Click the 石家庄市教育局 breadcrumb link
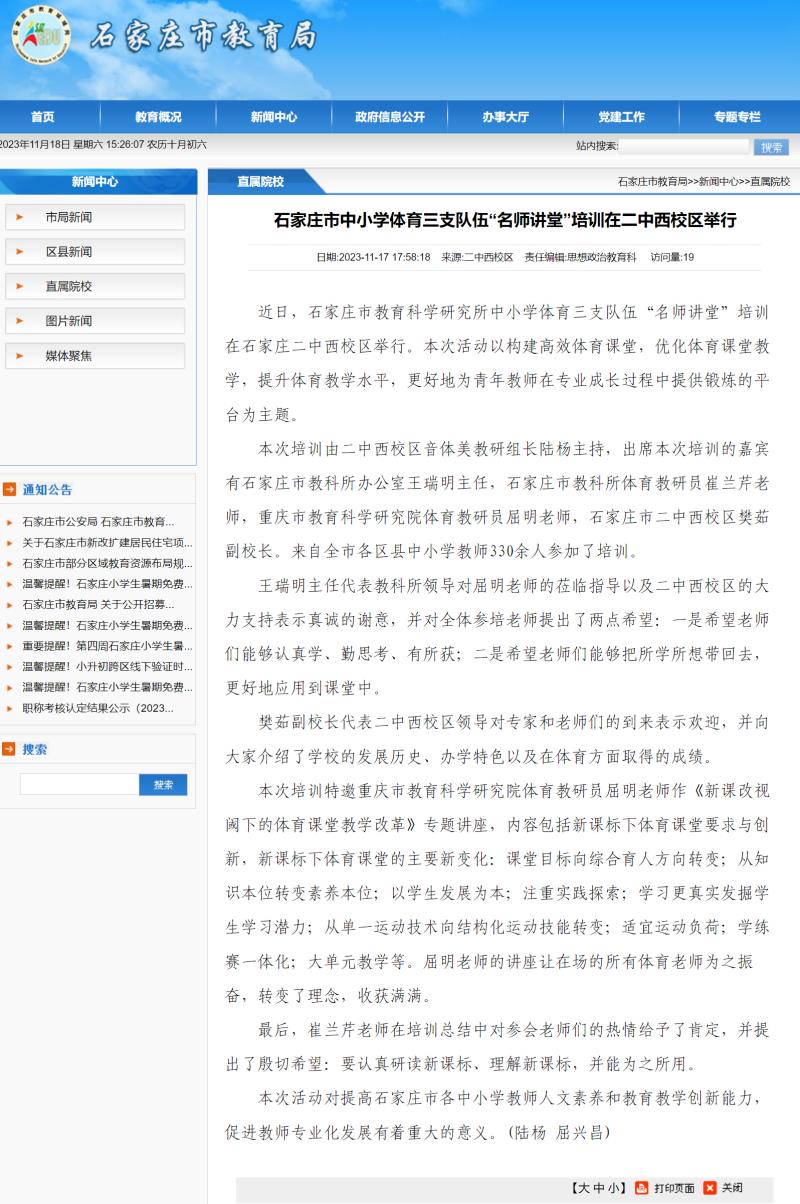The image size is (800, 1204). pyautogui.click(x=652, y=182)
